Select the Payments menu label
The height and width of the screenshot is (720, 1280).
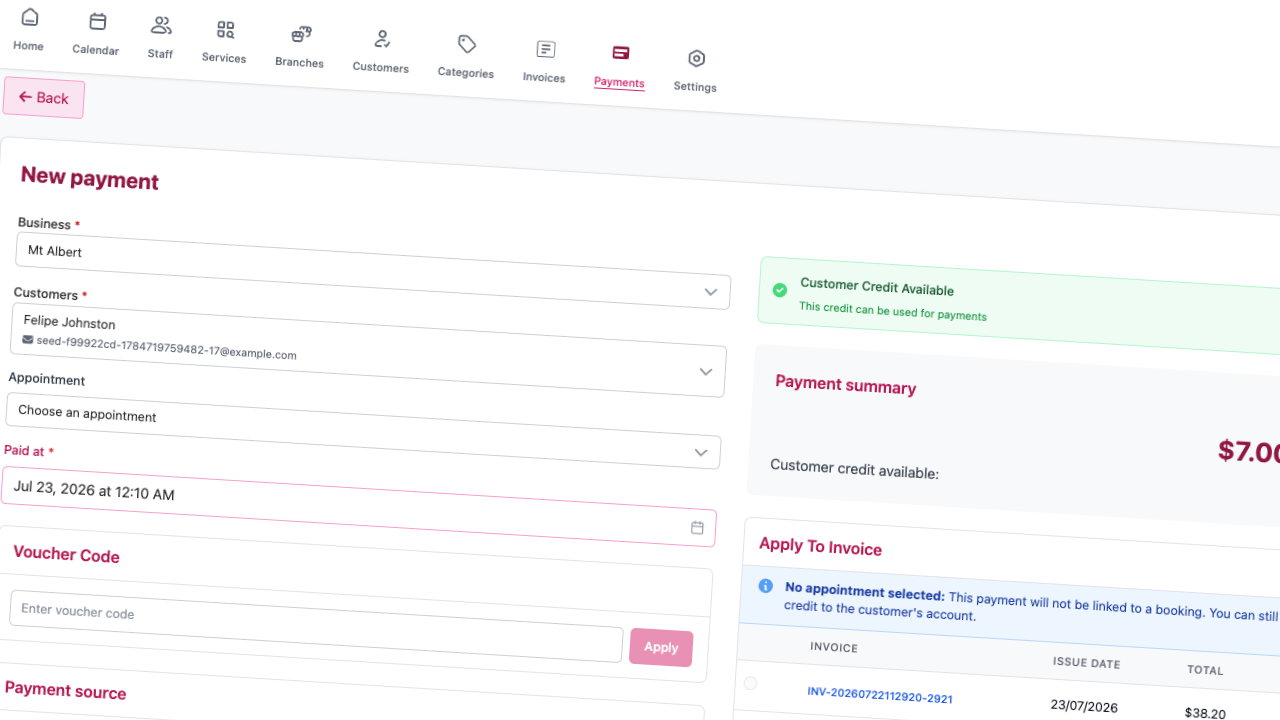tap(619, 82)
